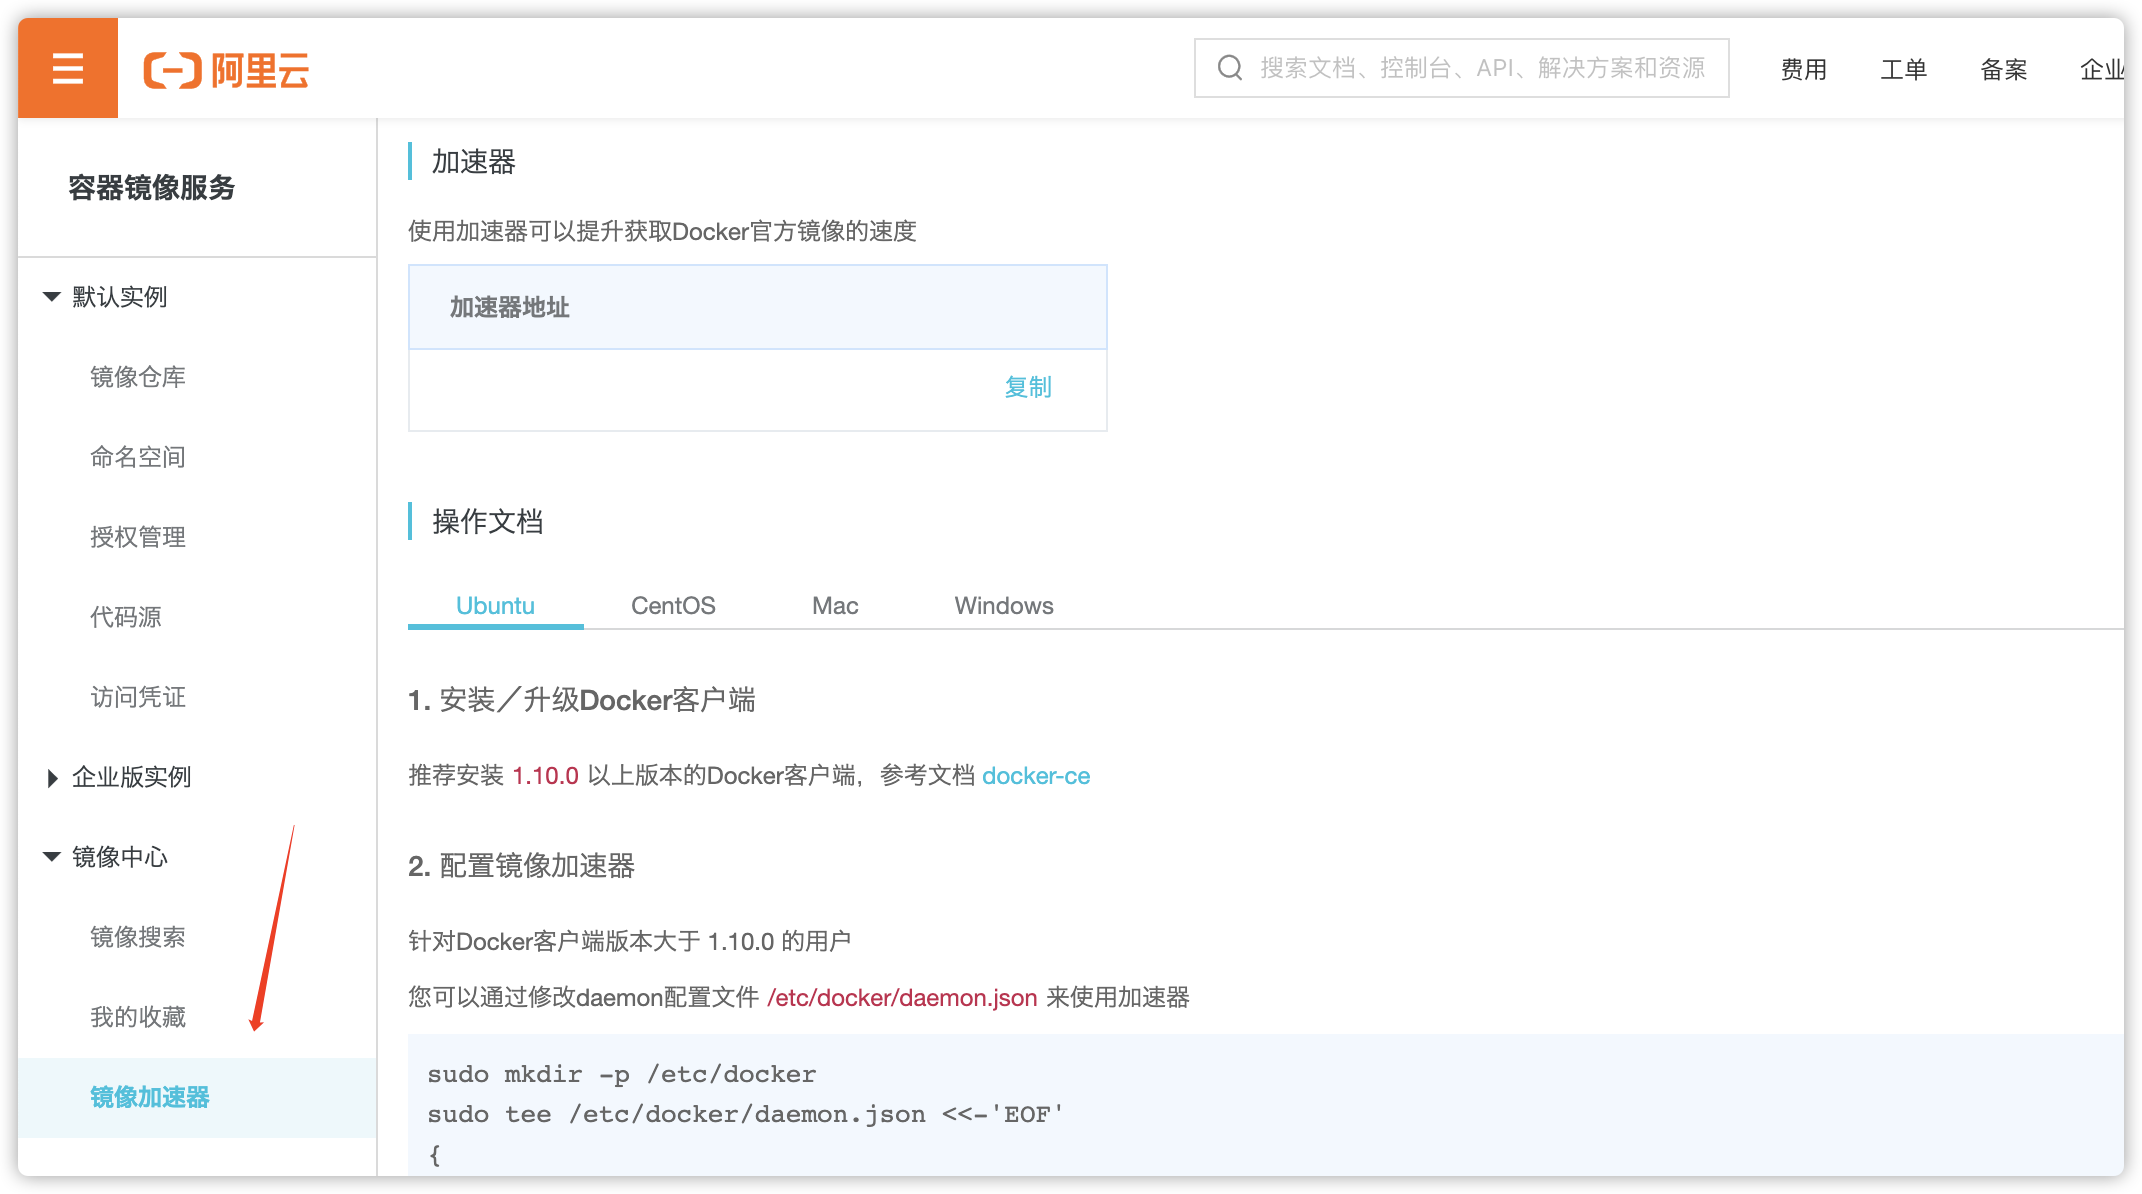Open 镜像仓库 in sidebar
The image size is (2142, 1194).
pyautogui.click(x=138, y=377)
